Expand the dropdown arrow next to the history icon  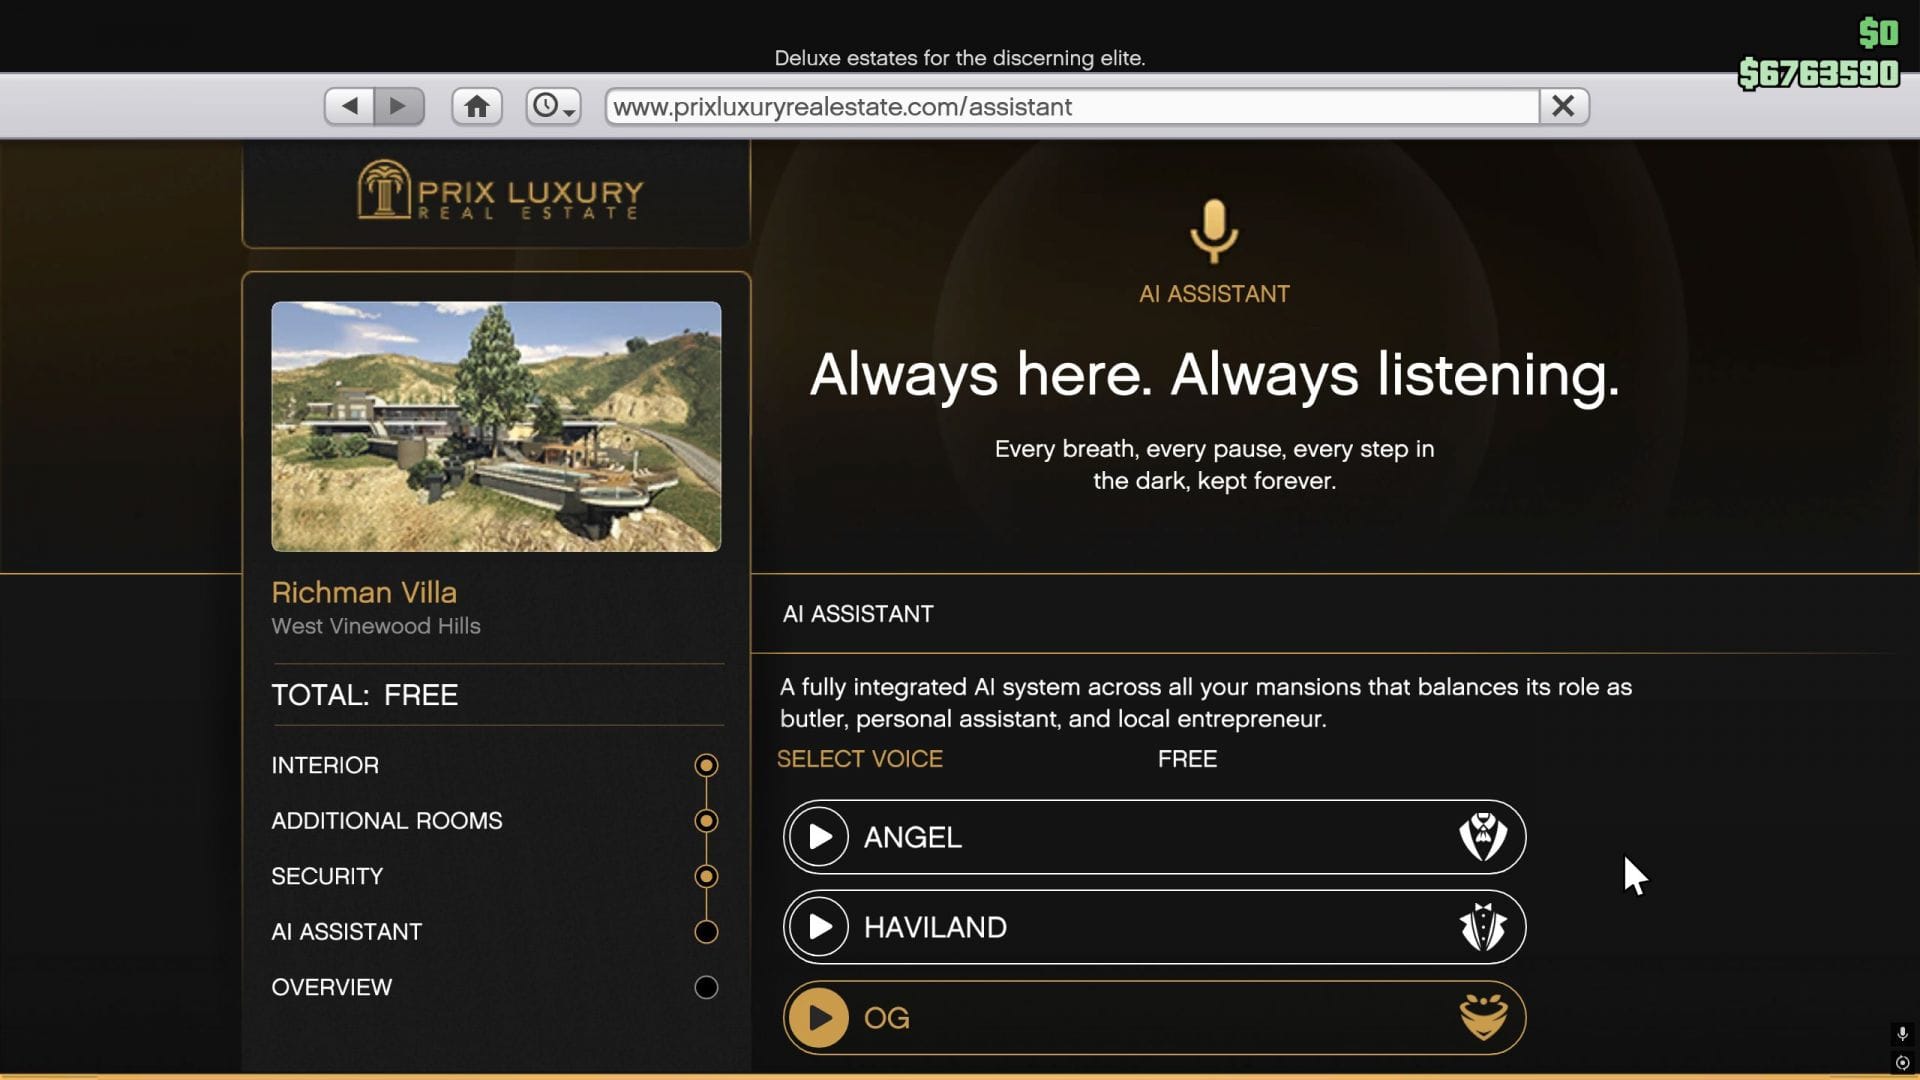(568, 113)
